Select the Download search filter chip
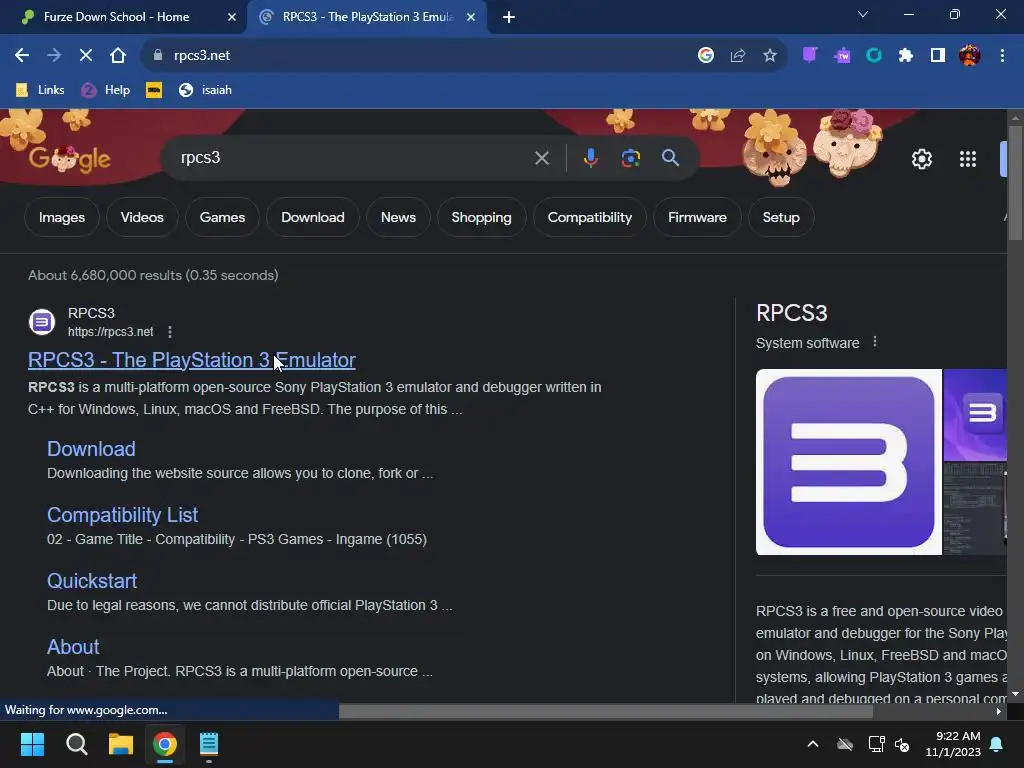 click(313, 217)
